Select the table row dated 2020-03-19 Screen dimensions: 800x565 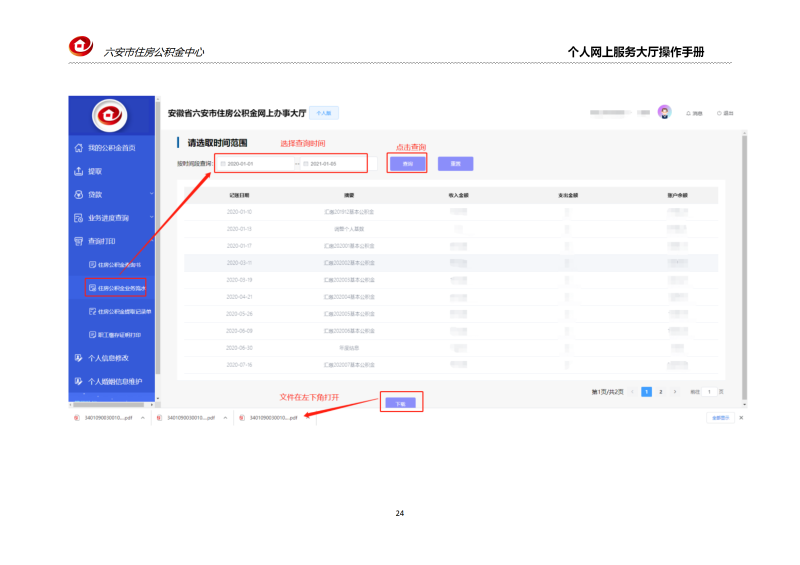[x=451, y=280]
